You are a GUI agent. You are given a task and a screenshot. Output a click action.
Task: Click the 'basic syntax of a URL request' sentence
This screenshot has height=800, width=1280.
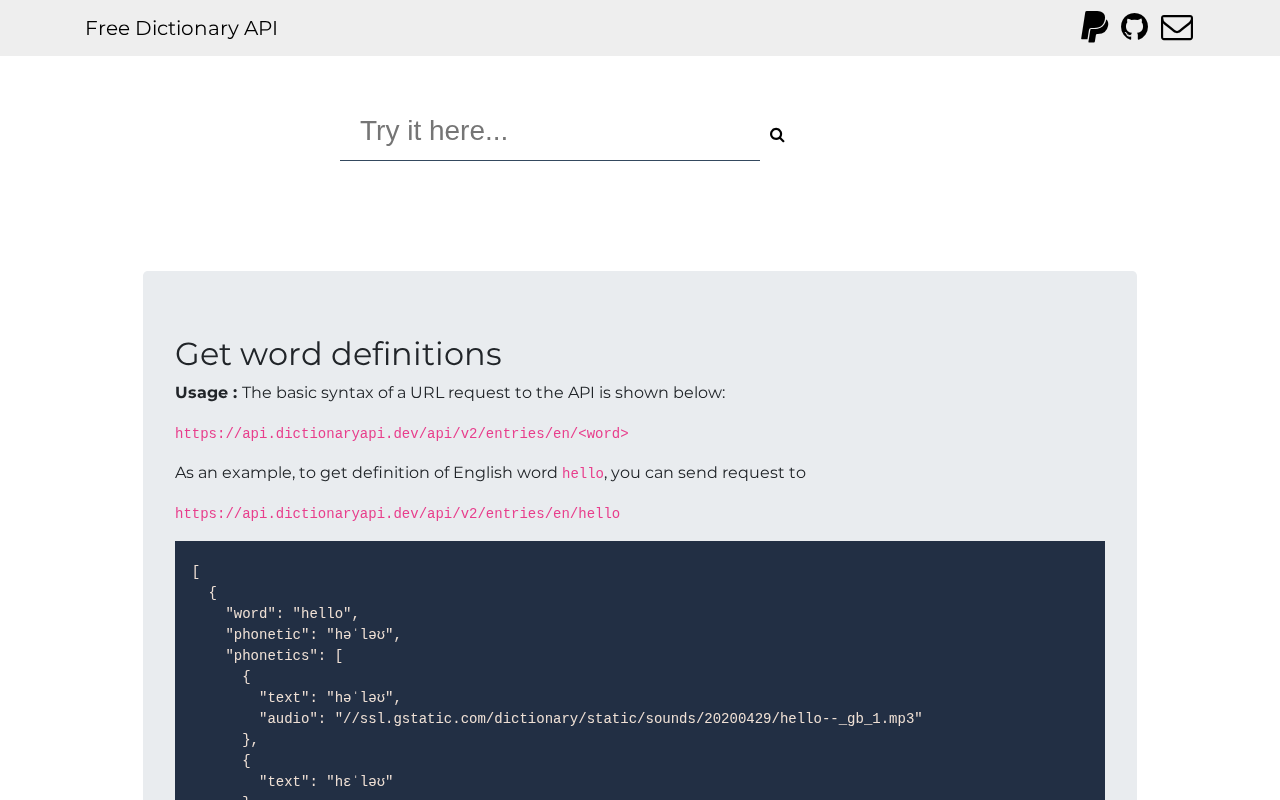(x=483, y=393)
